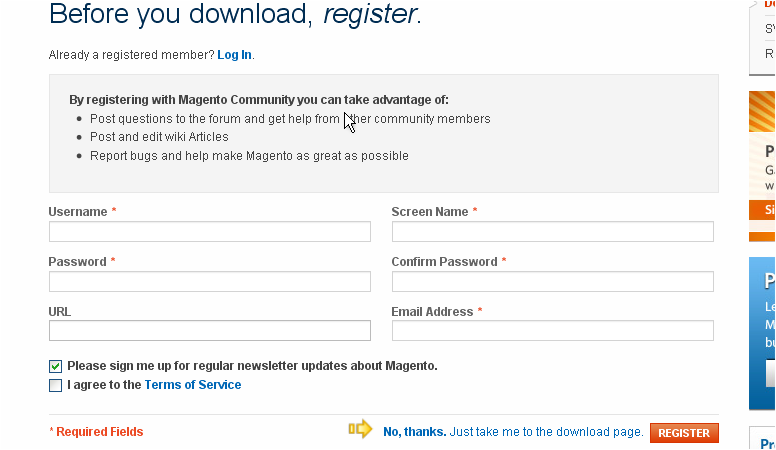Click the Email Address field
Viewport: 776px width, 450px height.
[x=552, y=331]
